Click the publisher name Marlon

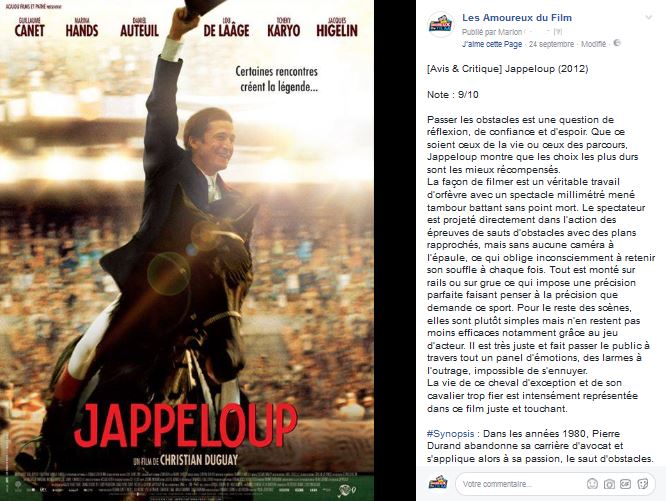[x=510, y=32]
